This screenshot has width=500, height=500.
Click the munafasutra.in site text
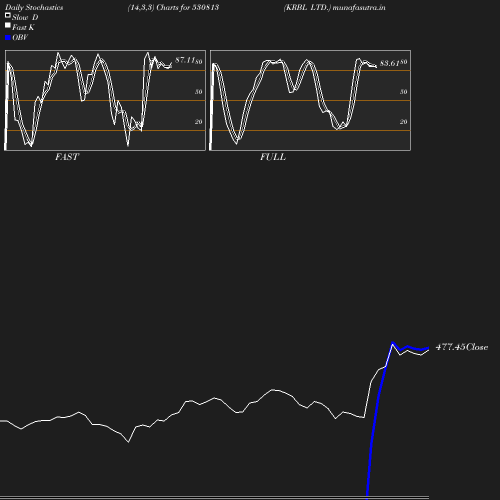359,7
